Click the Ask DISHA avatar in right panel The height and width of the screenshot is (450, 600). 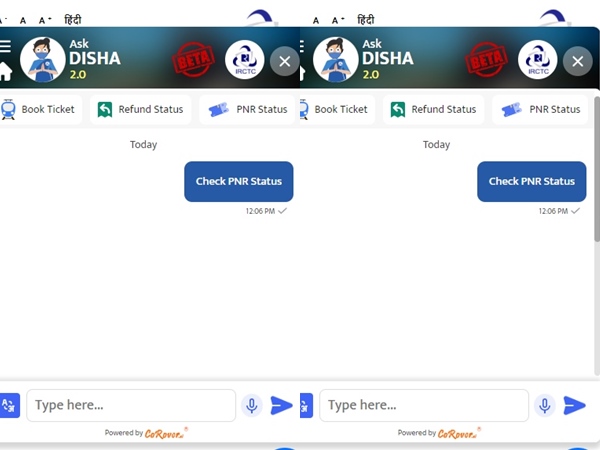coord(336,60)
